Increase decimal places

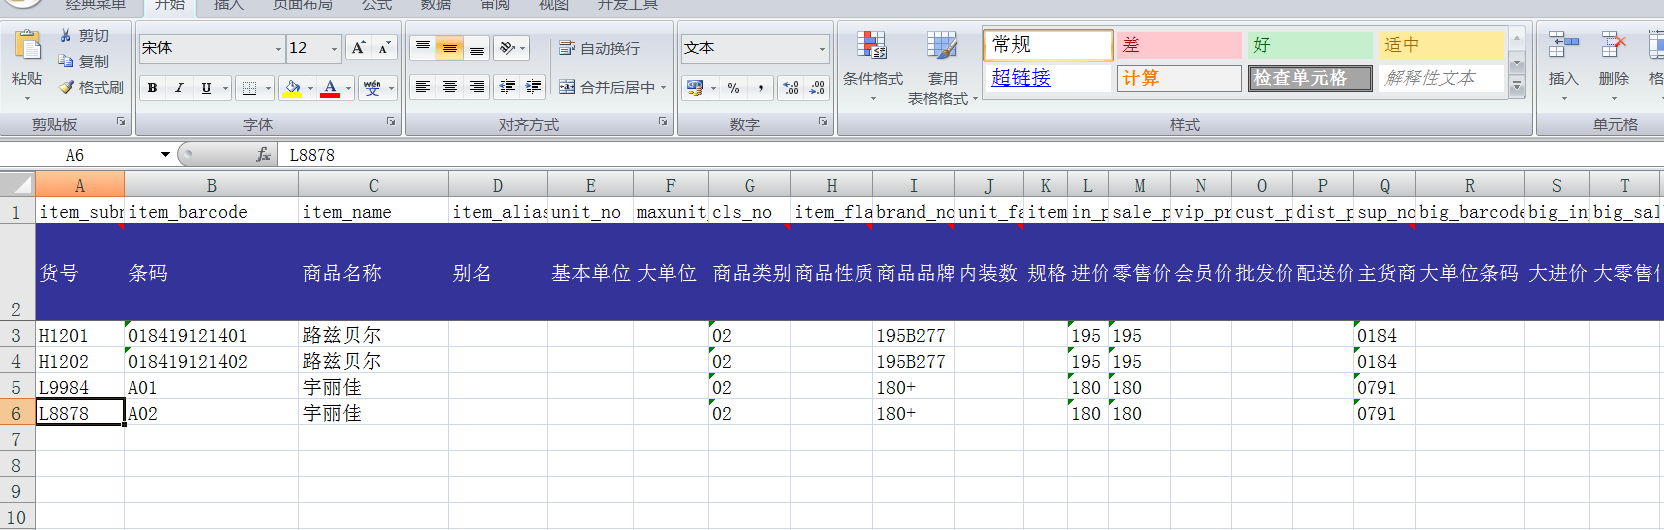click(x=791, y=88)
